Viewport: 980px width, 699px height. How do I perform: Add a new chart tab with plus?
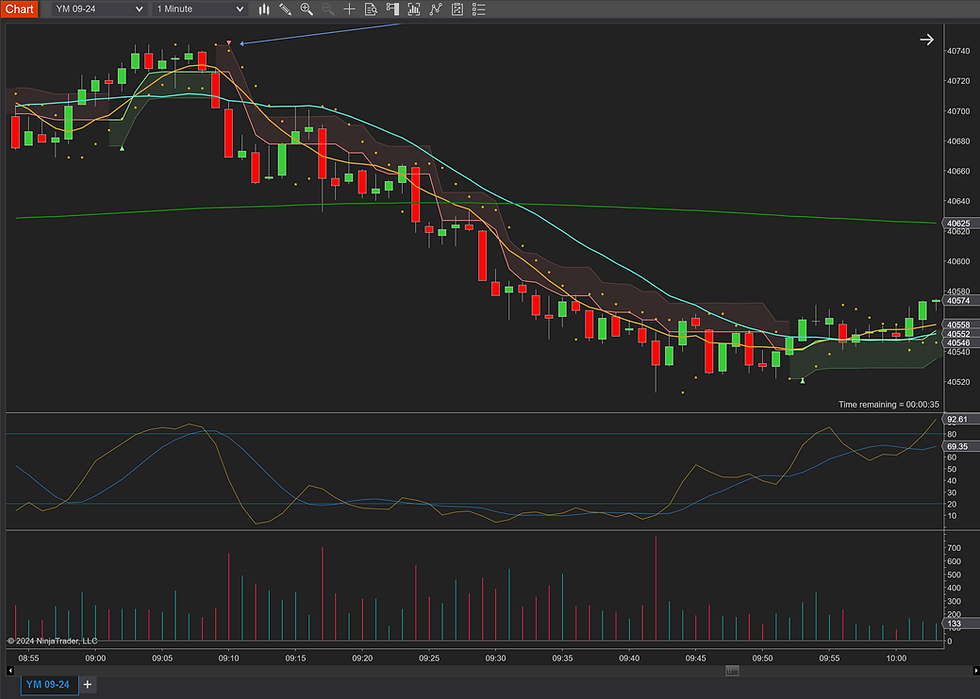point(88,685)
